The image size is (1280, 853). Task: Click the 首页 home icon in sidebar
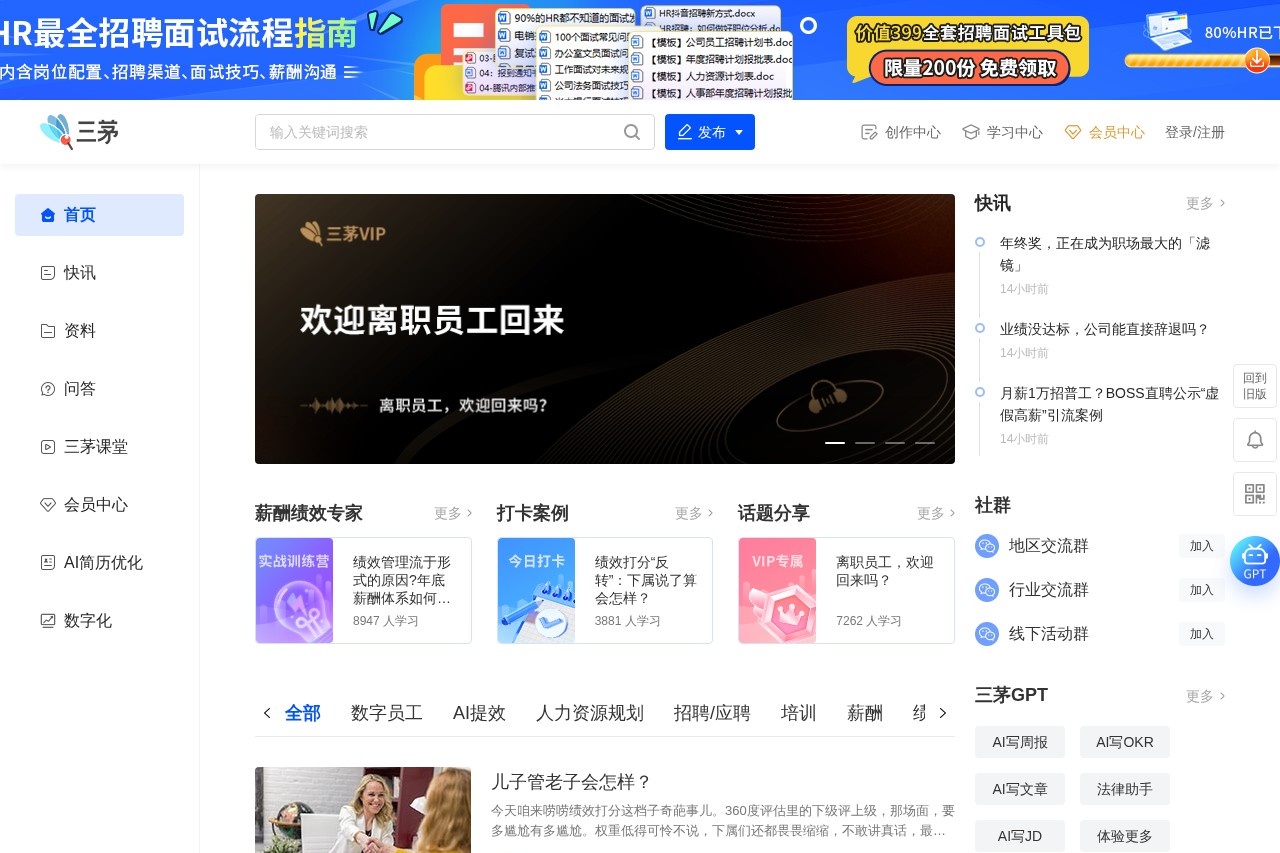[47, 215]
